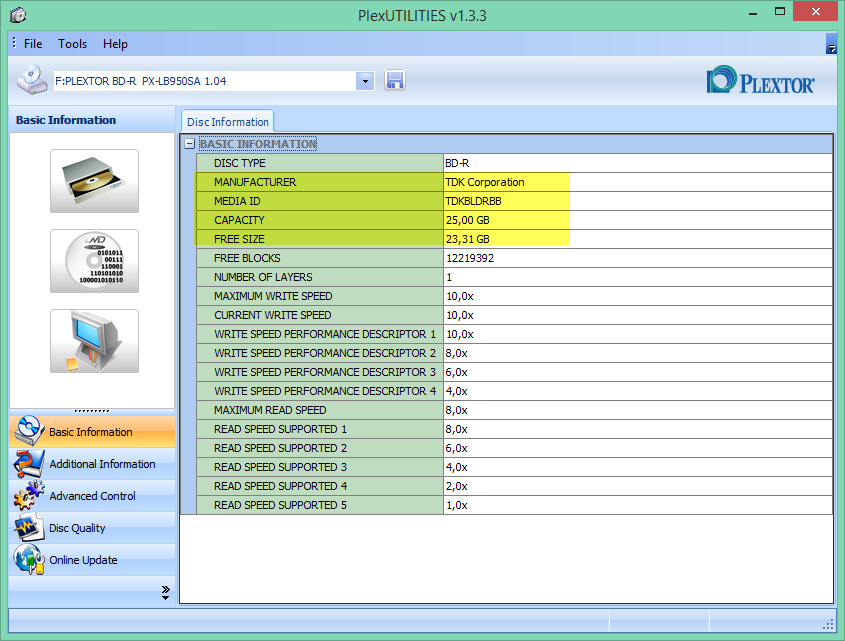Viewport: 845px width, 641px height.
Task: Click the TDK Corporation value
Action: pos(485,182)
